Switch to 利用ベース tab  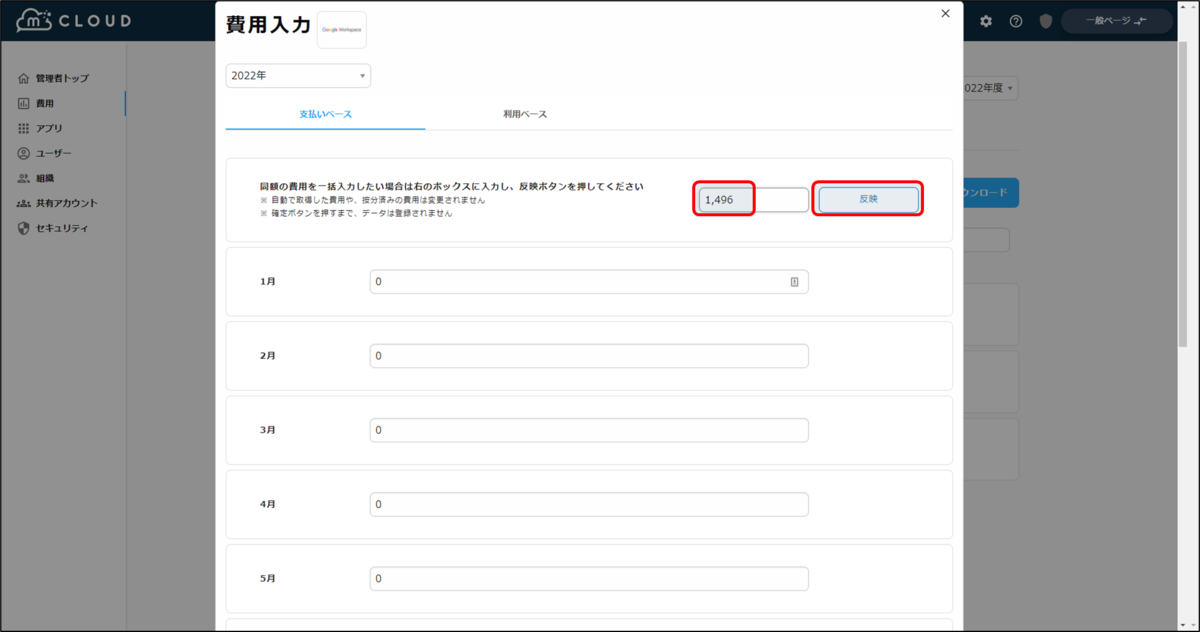click(x=525, y=114)
